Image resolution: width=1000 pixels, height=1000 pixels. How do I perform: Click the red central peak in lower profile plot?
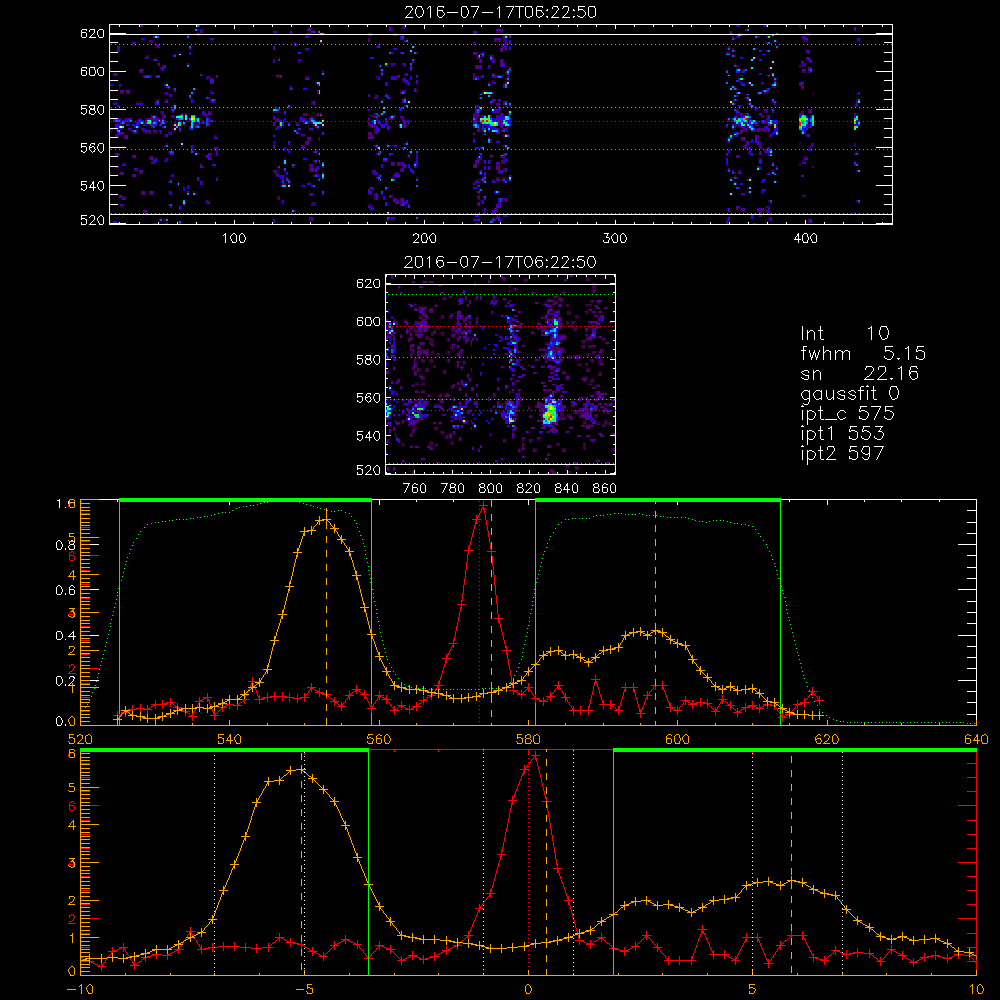tap(535, 755)
